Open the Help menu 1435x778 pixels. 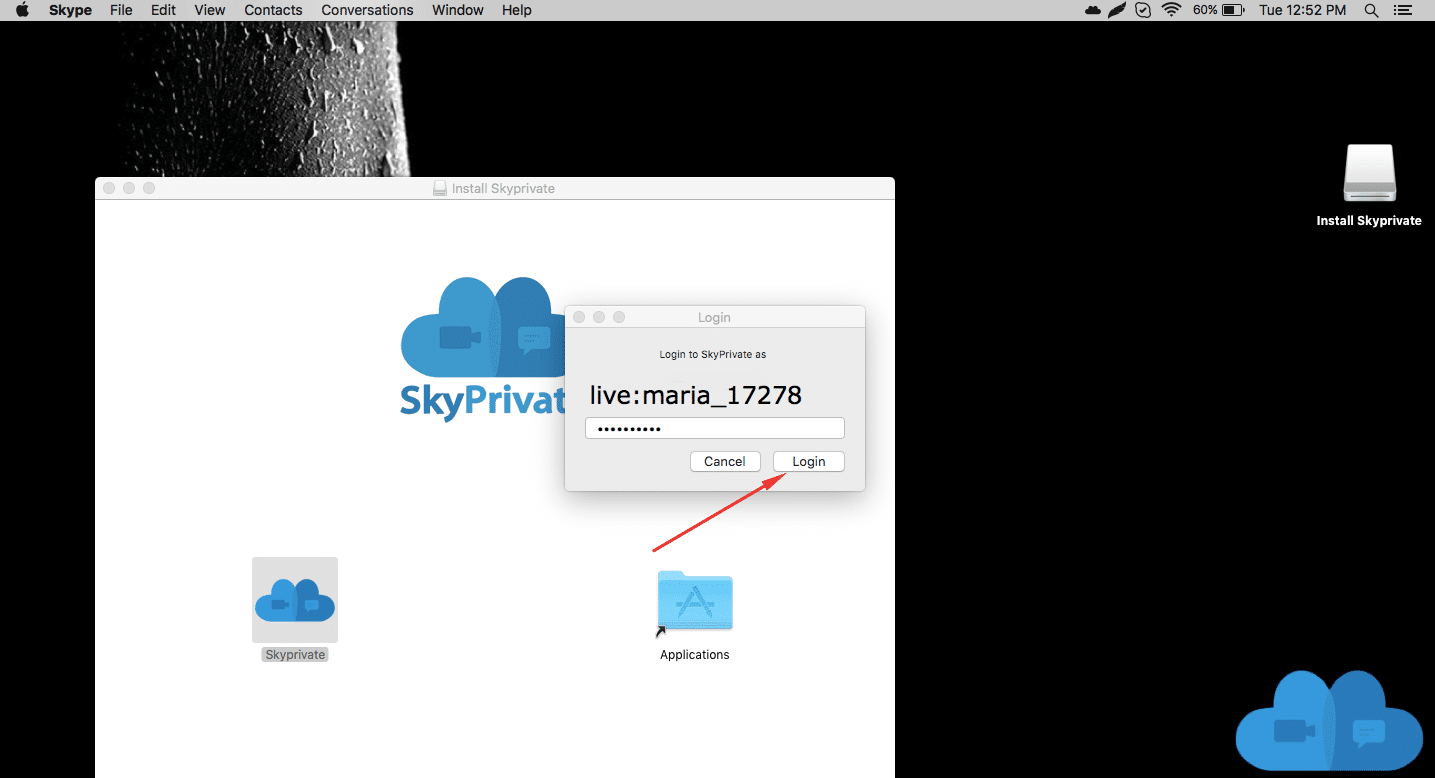point(516,10)
